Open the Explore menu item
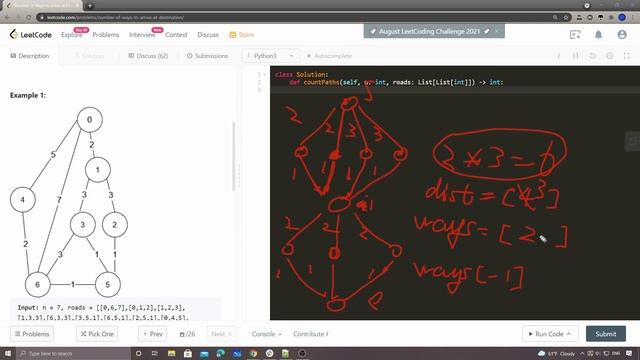Image resolution: width=640 pixels, height=360 pixels. click(71, 35)
